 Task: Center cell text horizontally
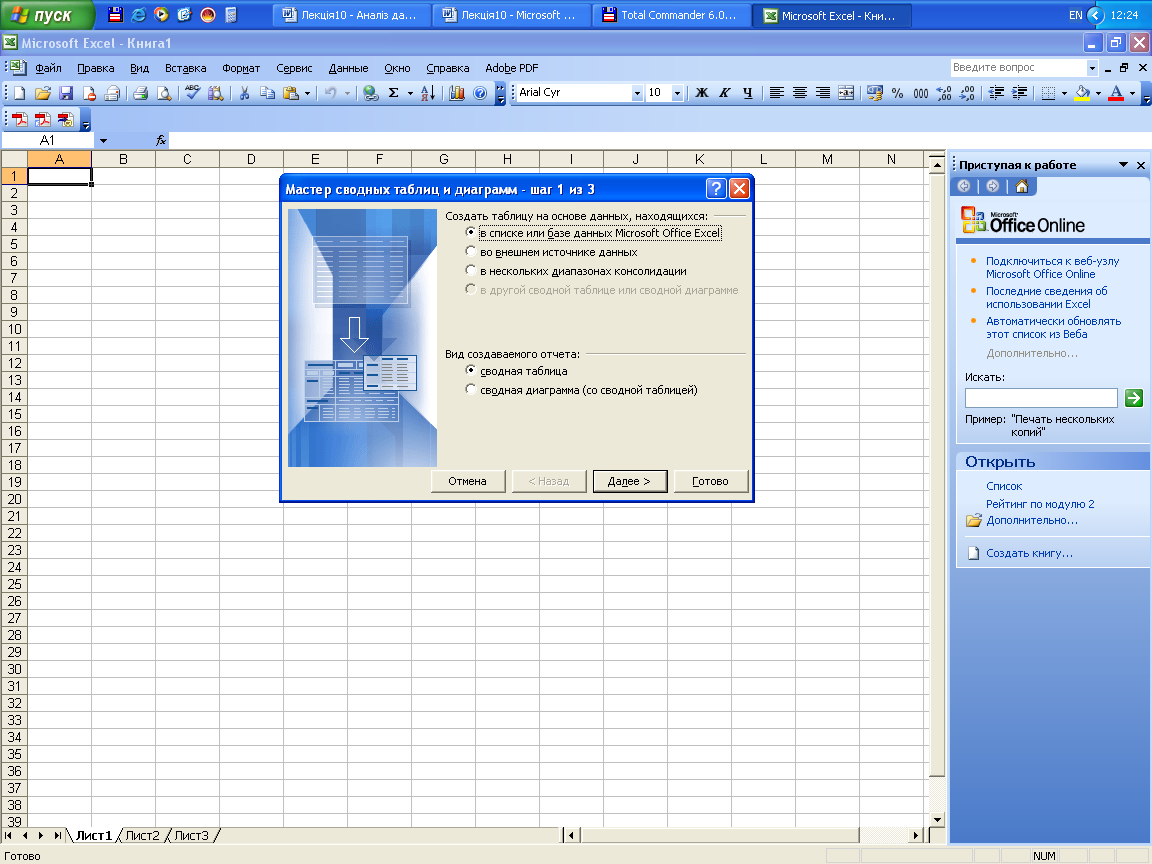[x=800, y=93]
